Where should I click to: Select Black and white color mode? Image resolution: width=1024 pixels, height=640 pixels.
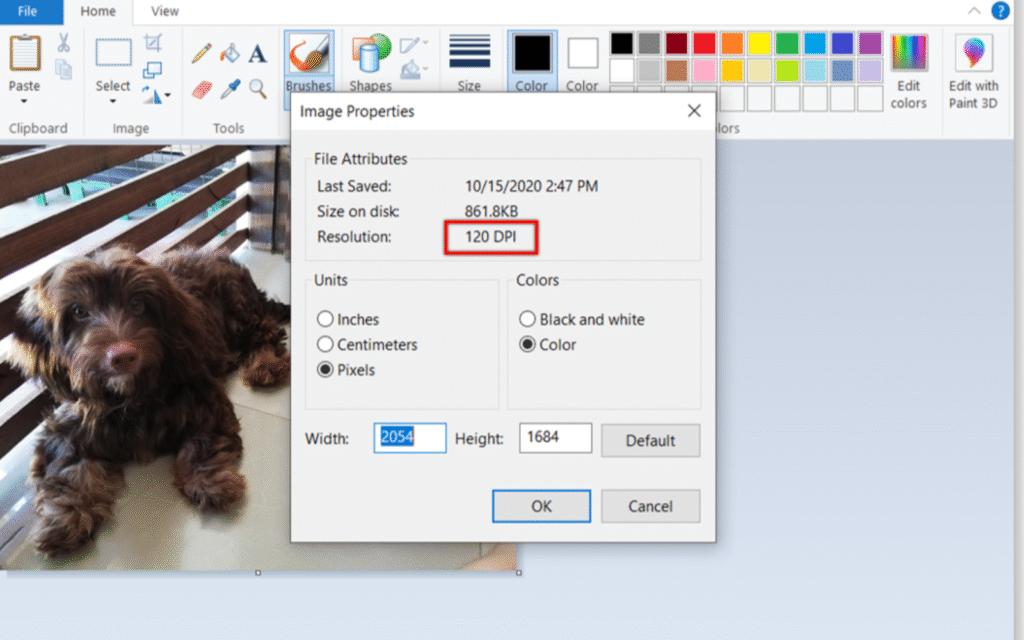click(x=527, y=320)
